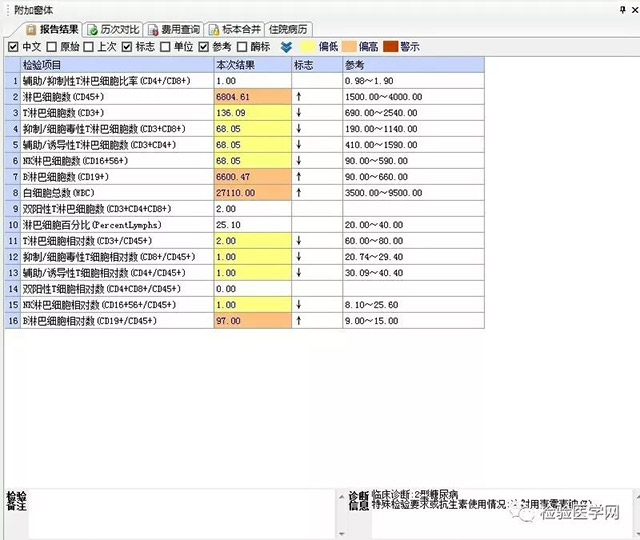This screenshot has height=540, width=640.
Task: Click the 费用查询 tab icon
Action: [154, 29]
